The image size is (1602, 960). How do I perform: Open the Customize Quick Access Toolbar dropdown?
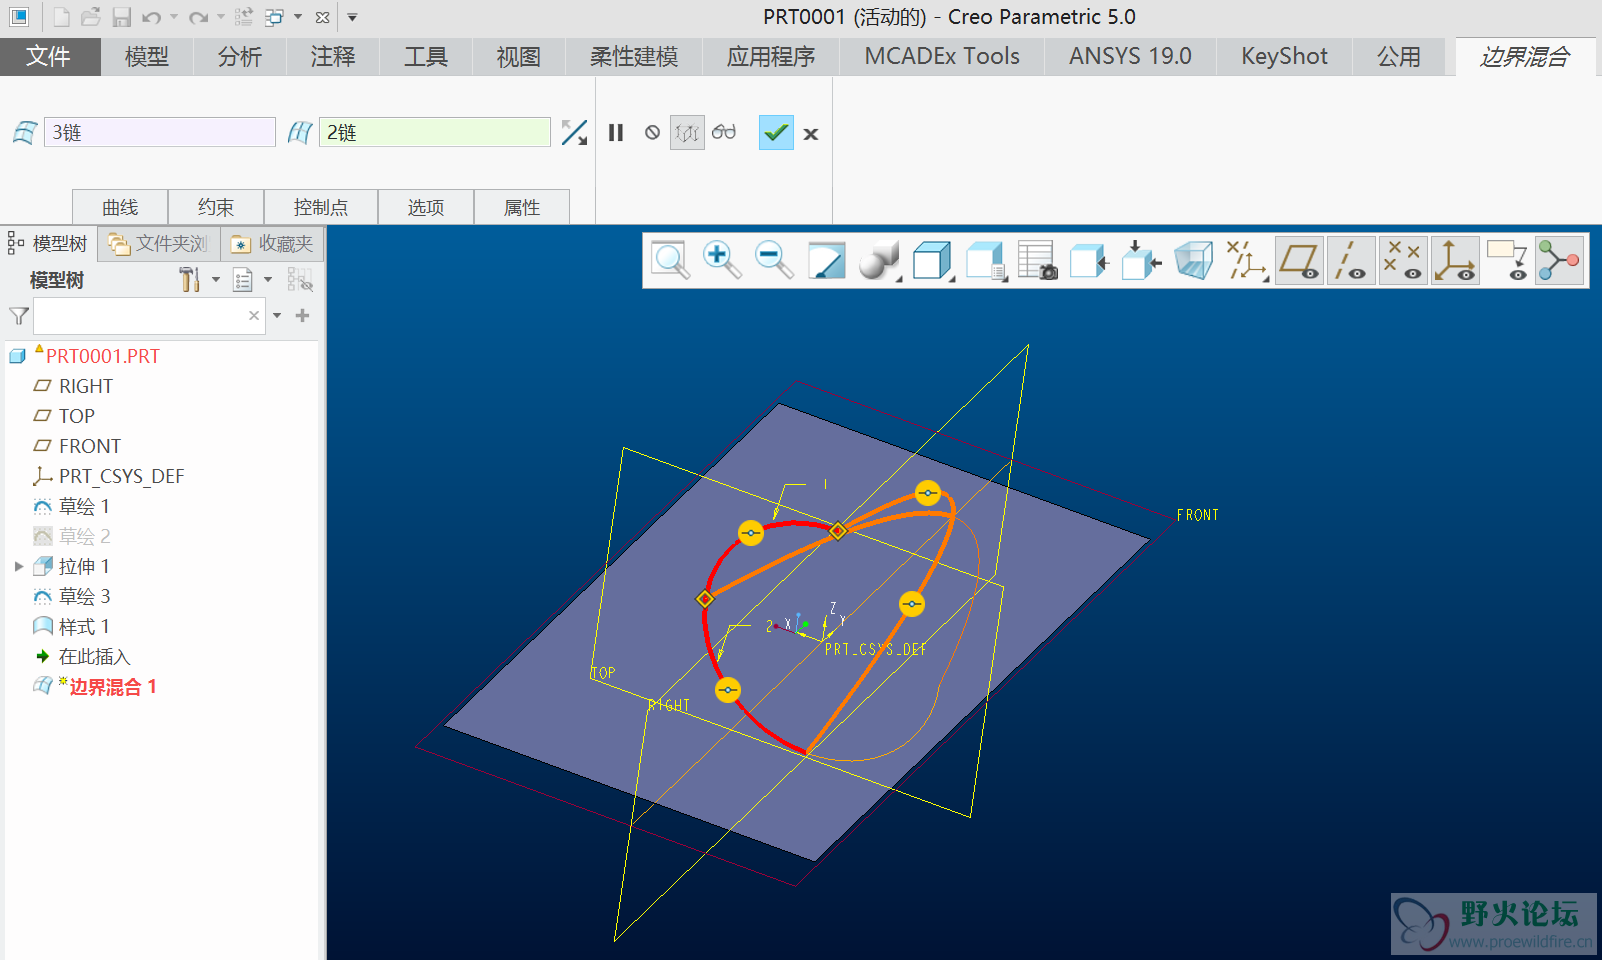click(x=352, y=17)
